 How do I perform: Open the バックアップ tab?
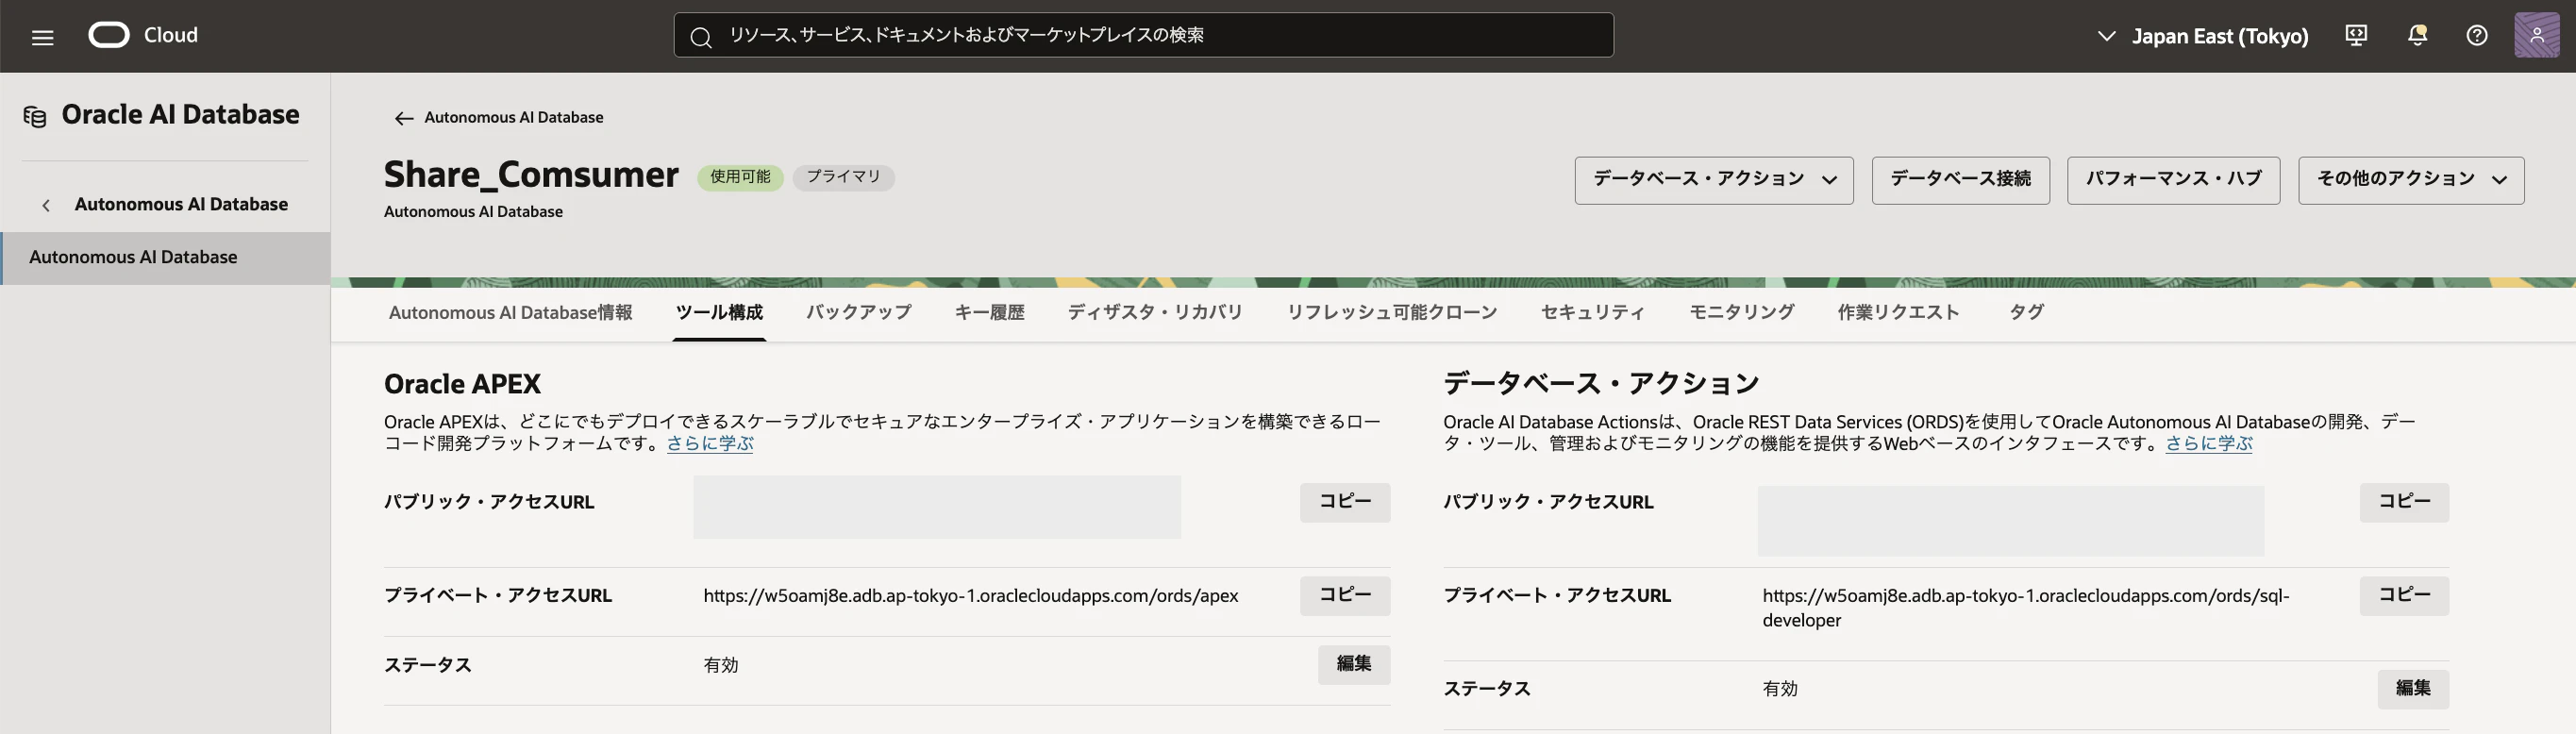point(859,312)
